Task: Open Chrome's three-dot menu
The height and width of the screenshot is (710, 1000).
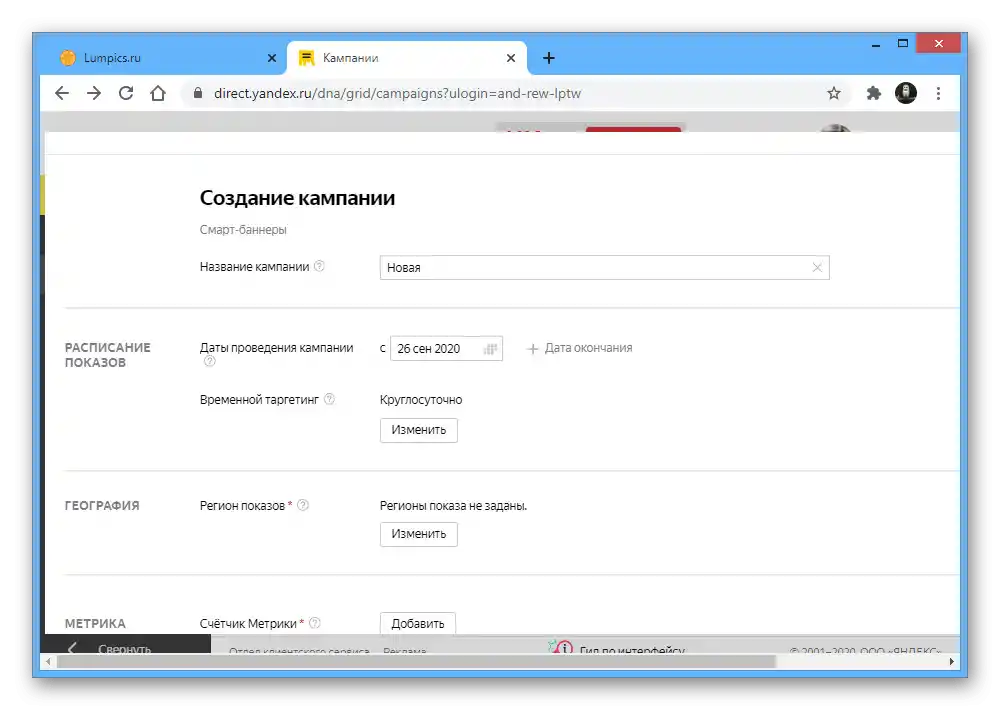Action: (938, 93)
